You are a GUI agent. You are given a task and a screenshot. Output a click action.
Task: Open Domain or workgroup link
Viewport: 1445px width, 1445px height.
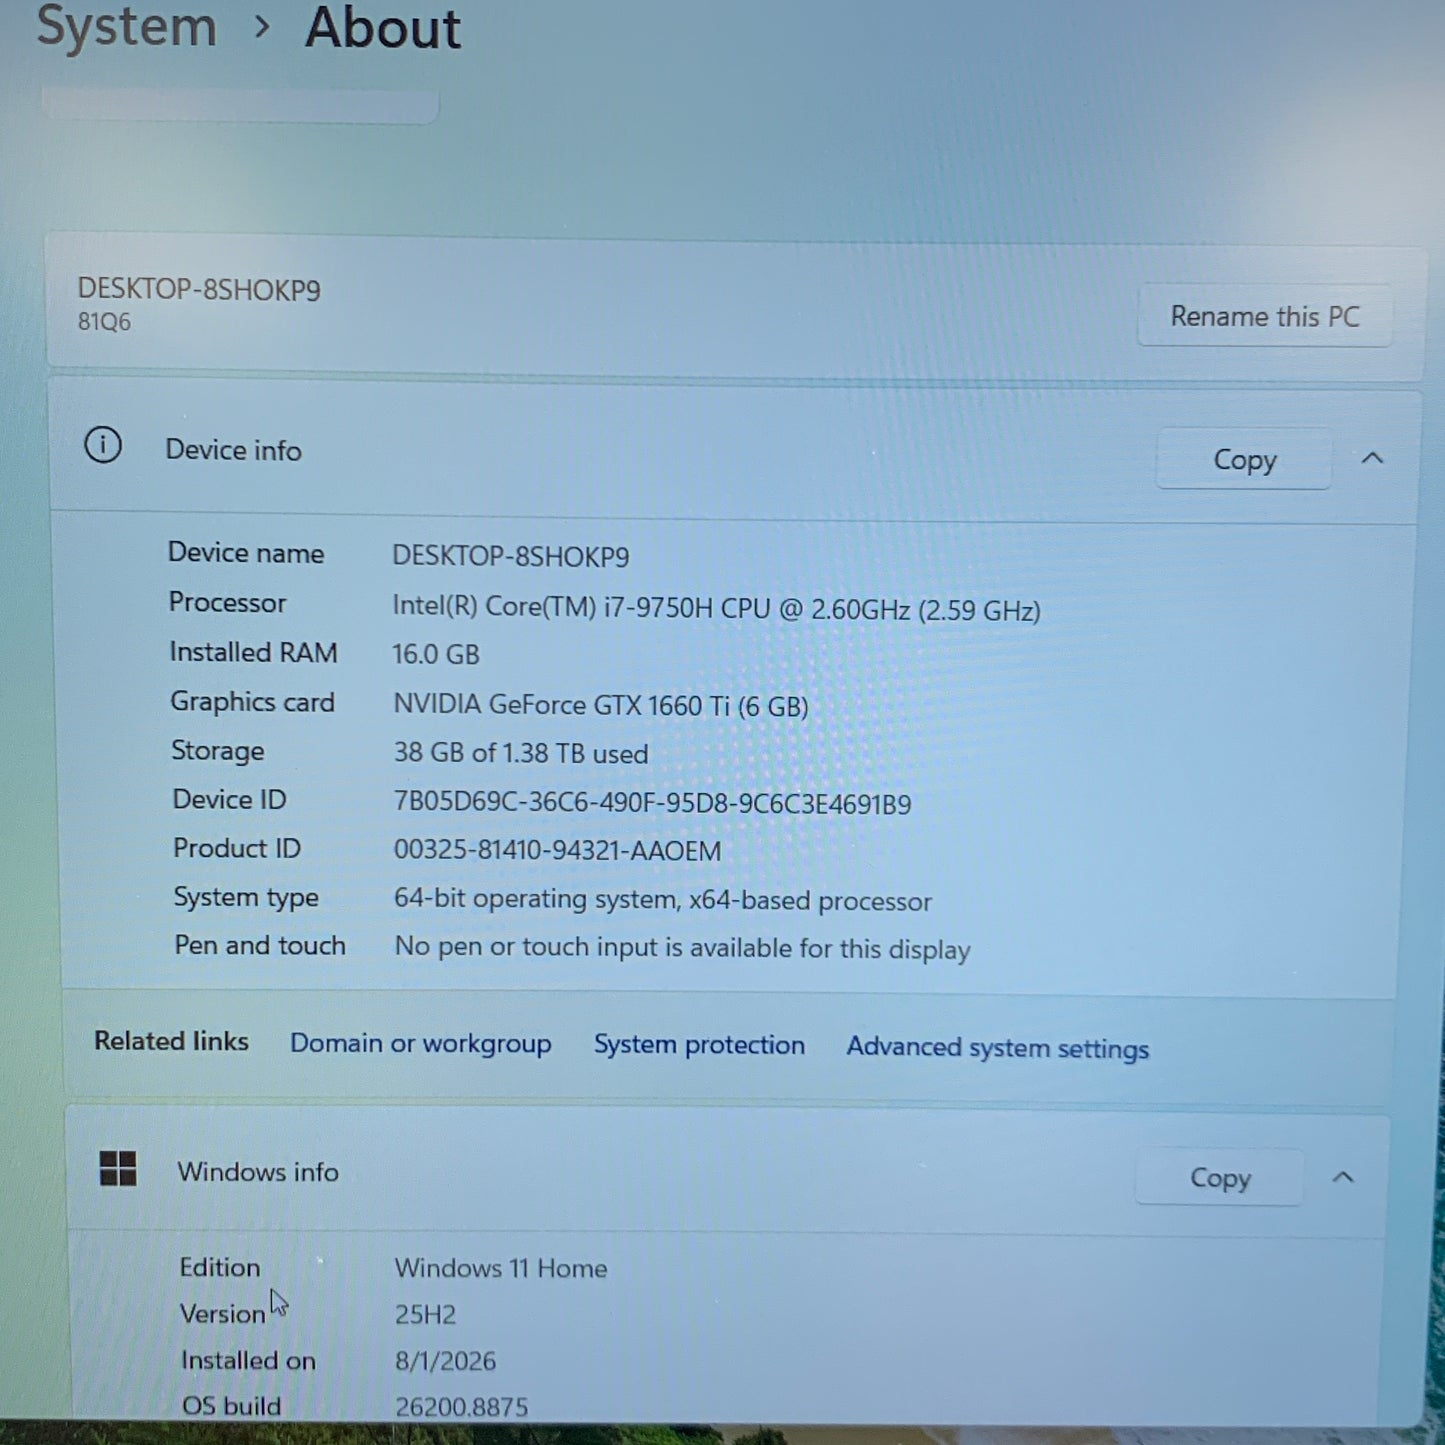[421, 1043]
